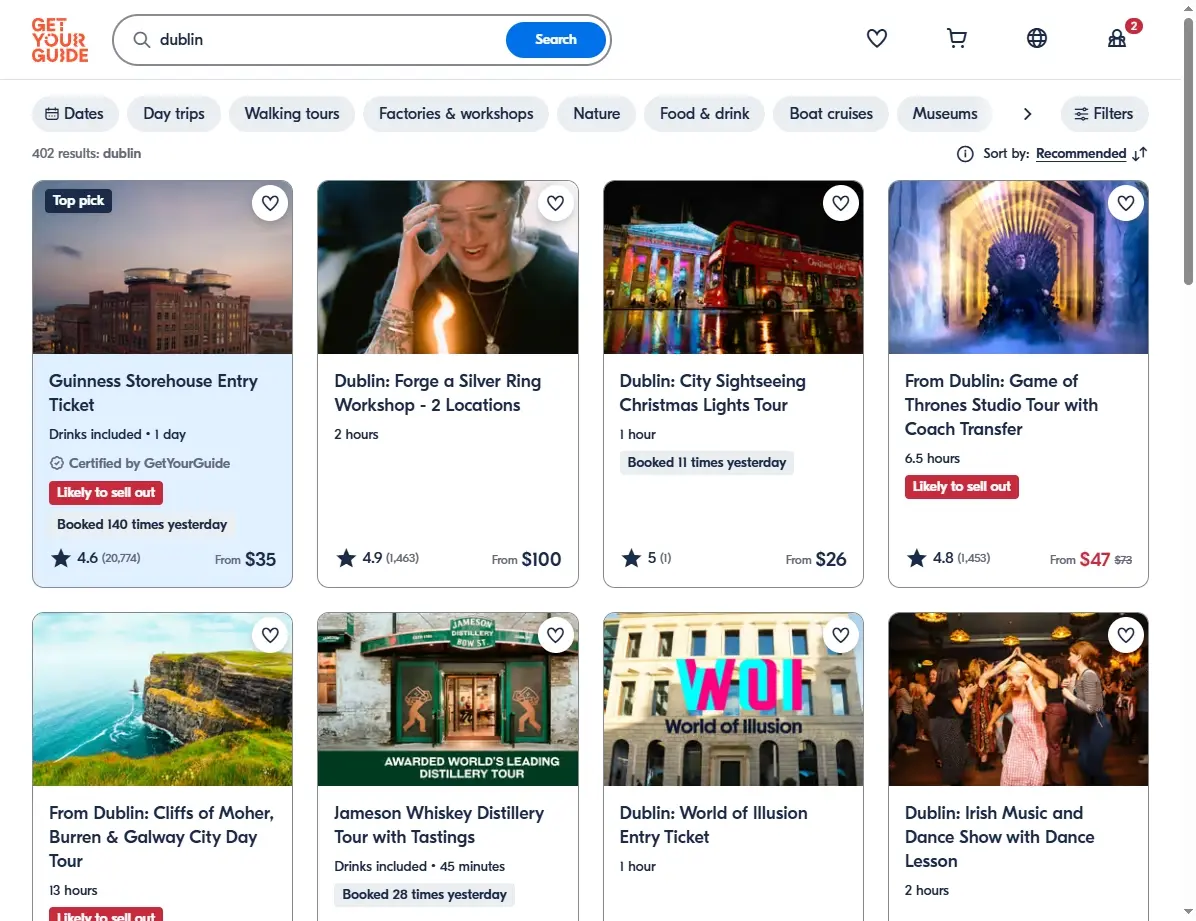1196x921 pixels.
Task: Select the Museums category chip
Action: click(944, 114)
